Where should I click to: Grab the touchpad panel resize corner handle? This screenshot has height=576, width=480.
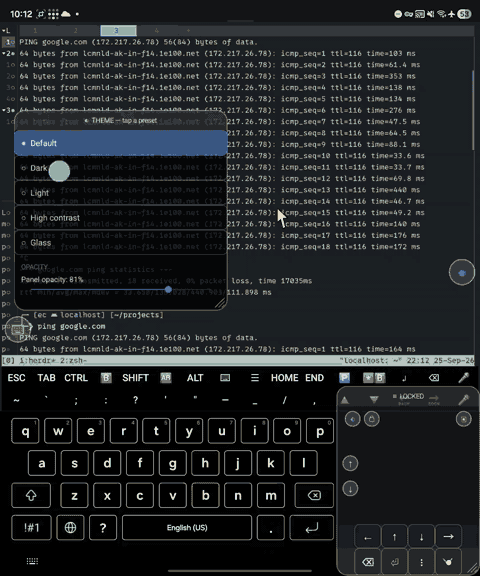click(472, 568)
